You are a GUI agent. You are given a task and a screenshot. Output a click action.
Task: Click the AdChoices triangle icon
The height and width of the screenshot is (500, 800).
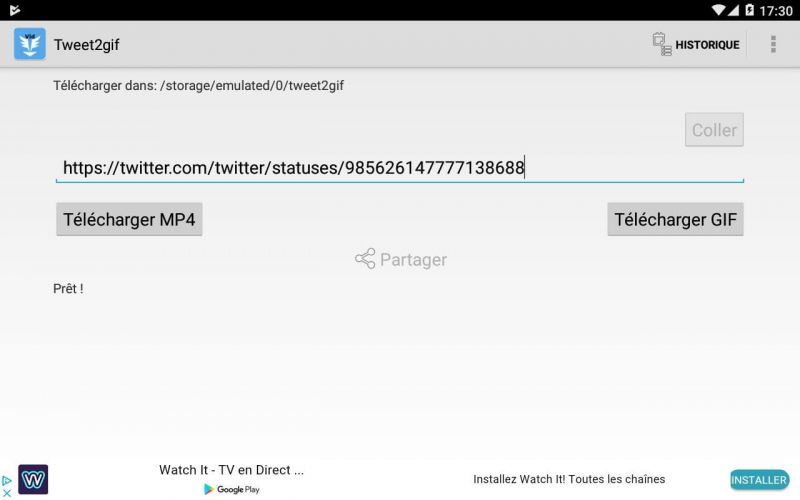[x=7, y=481]
